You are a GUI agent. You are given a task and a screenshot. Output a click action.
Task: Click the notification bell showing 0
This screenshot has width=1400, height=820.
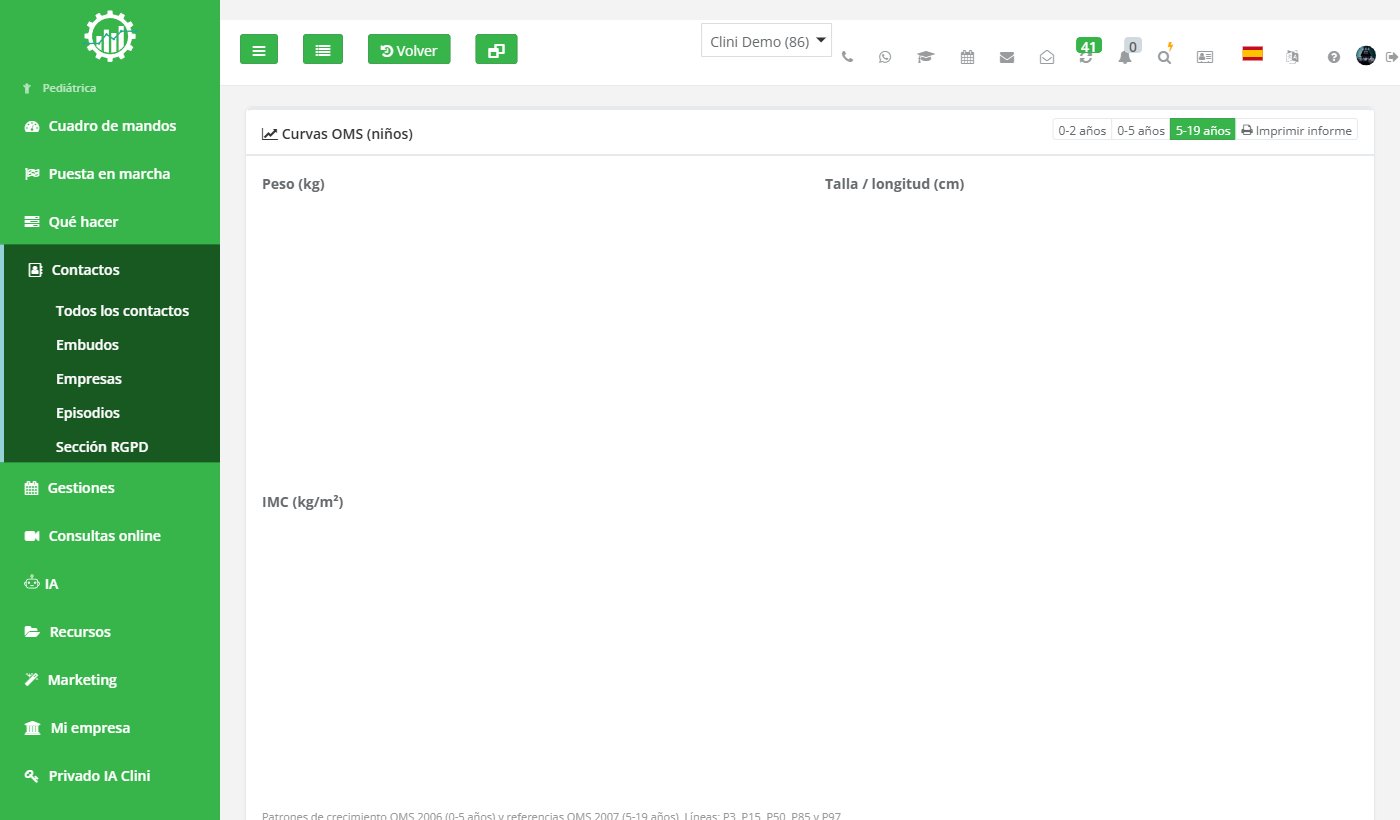coord(1125,57)
